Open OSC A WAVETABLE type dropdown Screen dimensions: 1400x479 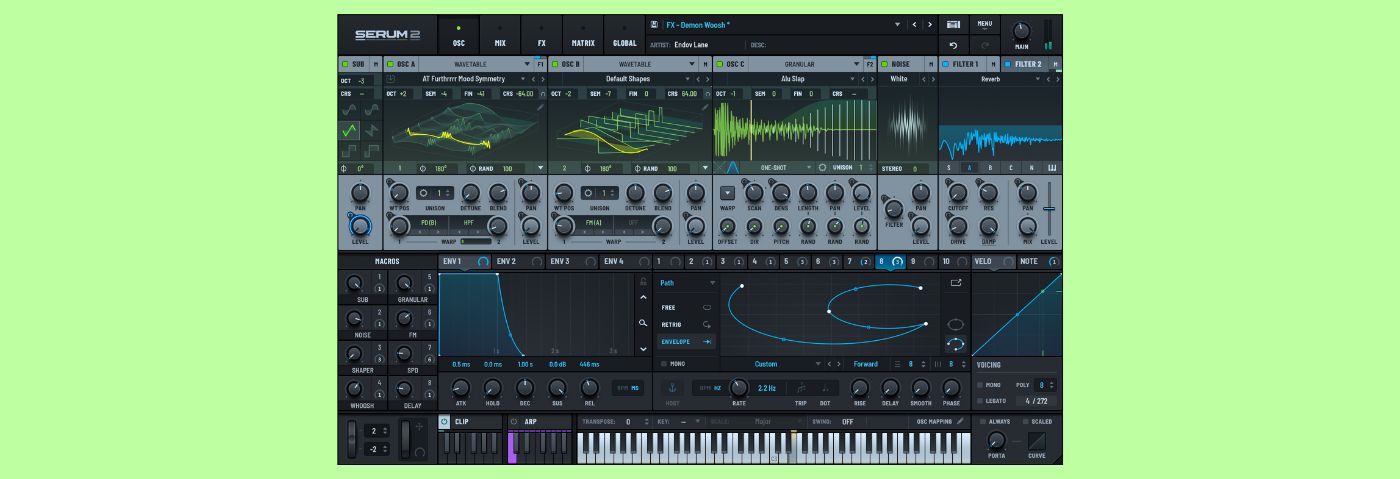coord(527,64)
